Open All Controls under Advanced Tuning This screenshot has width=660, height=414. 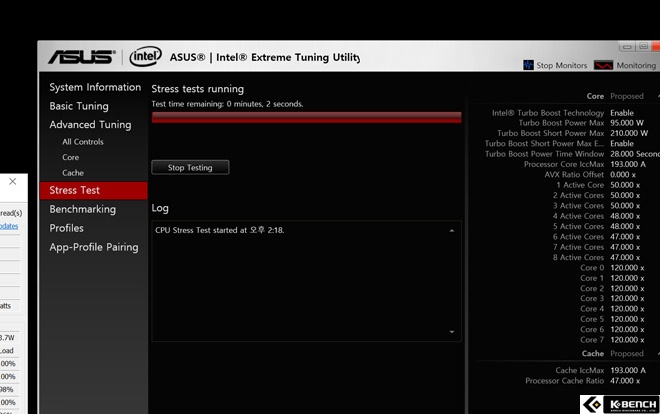pos(82,142)
